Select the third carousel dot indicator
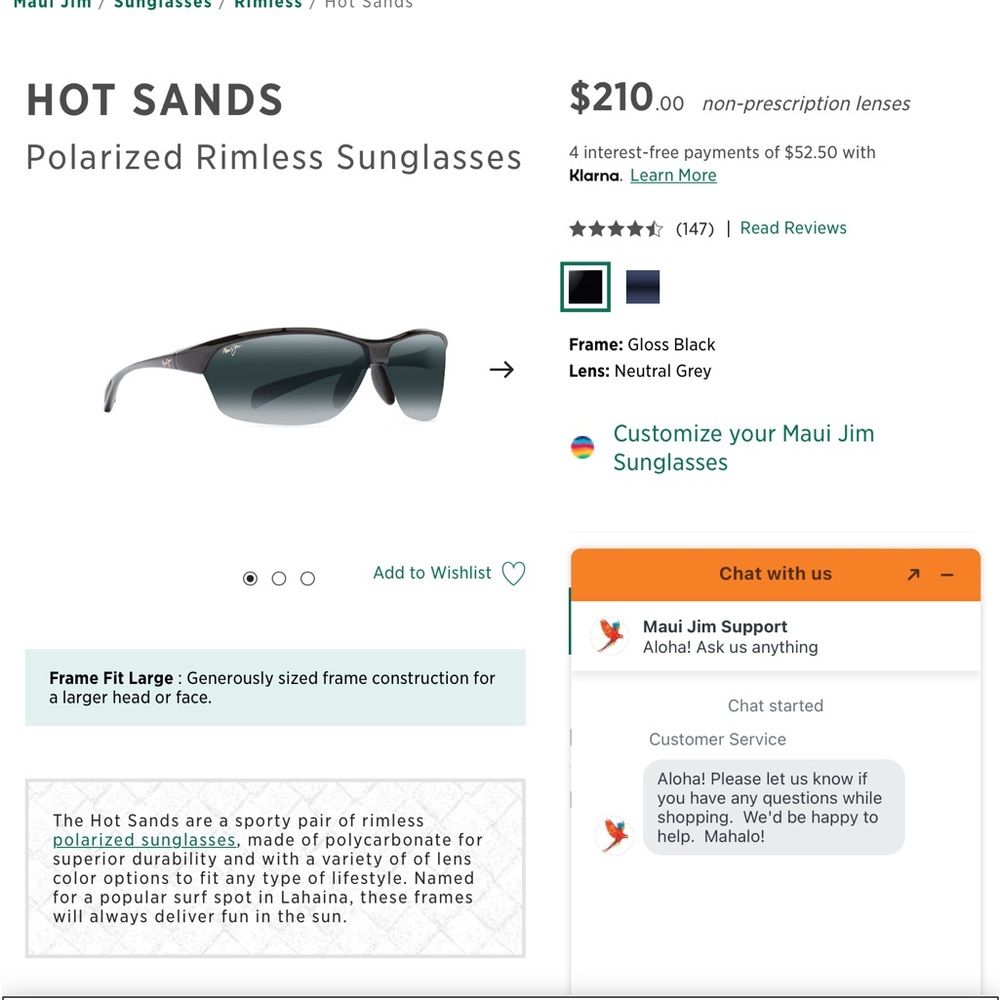 point(307,578)
